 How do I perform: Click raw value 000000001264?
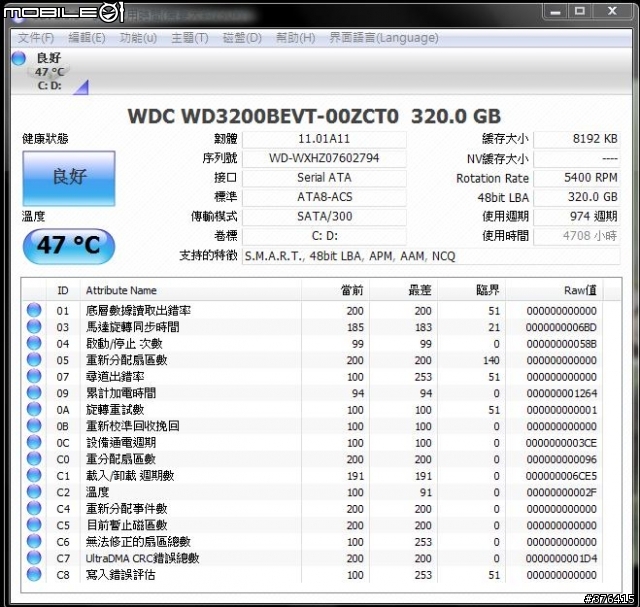coord(561,393)
